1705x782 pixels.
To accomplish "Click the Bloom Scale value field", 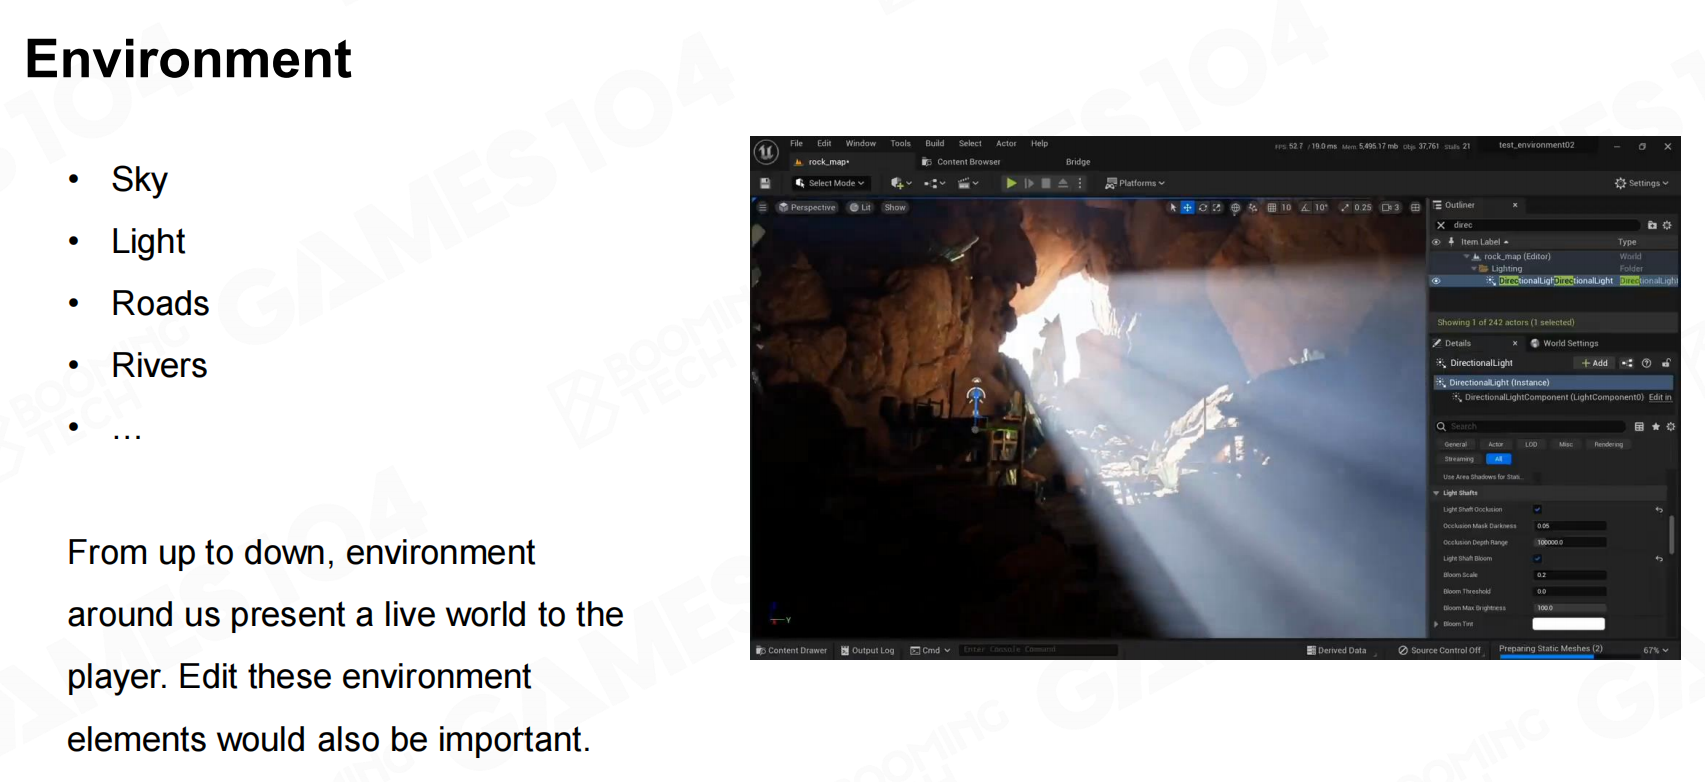I will point(1570,575).
